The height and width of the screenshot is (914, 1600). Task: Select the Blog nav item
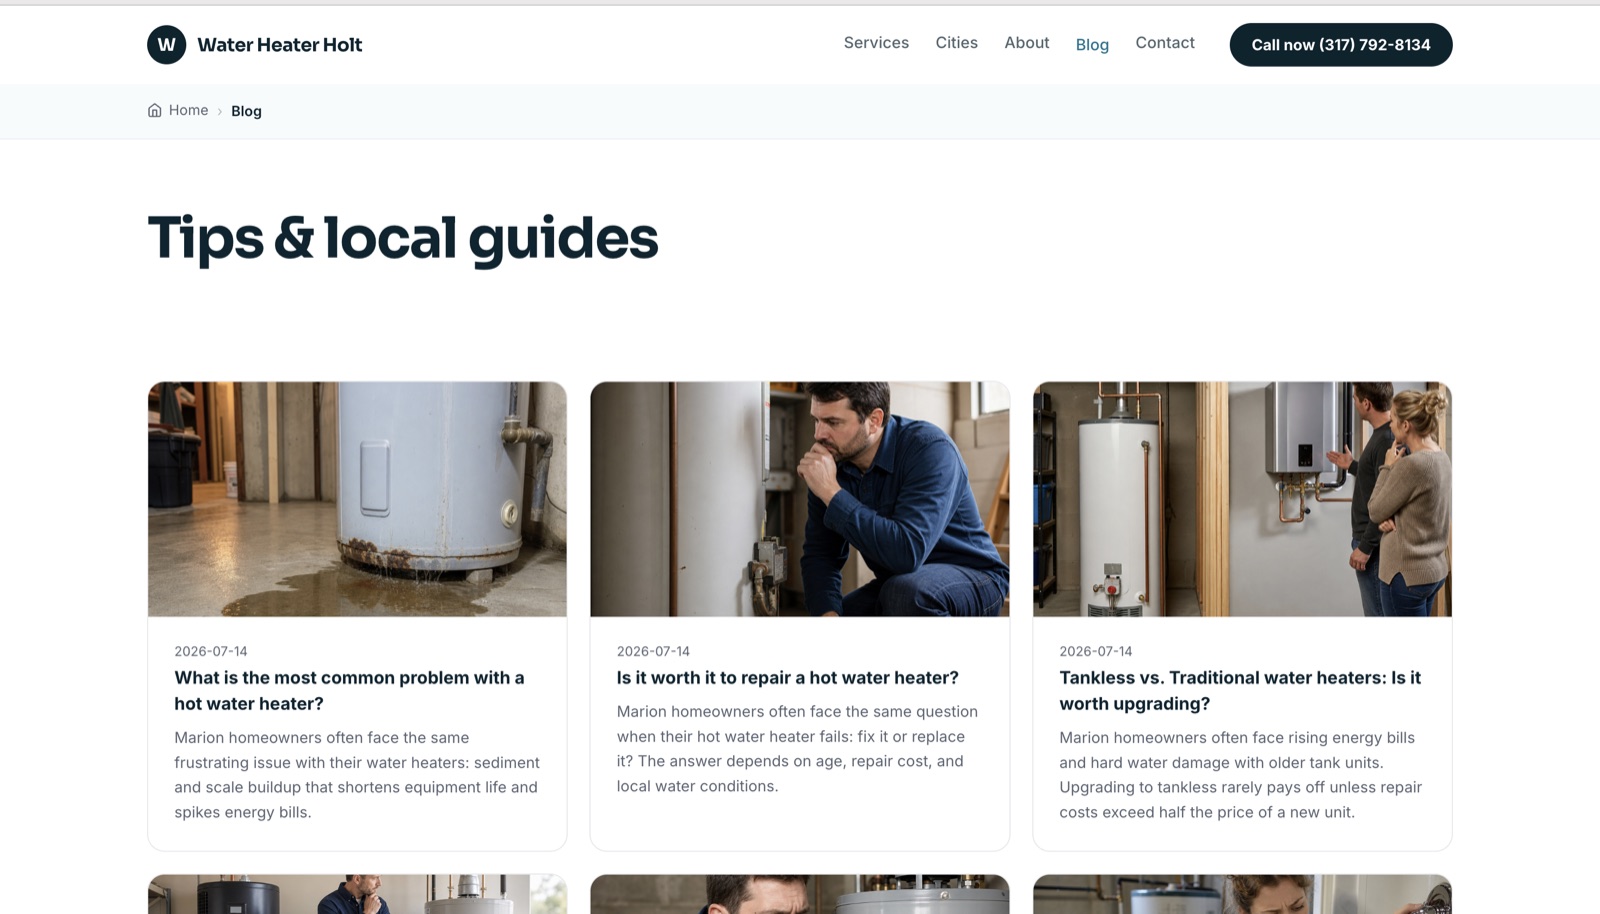1092,45
